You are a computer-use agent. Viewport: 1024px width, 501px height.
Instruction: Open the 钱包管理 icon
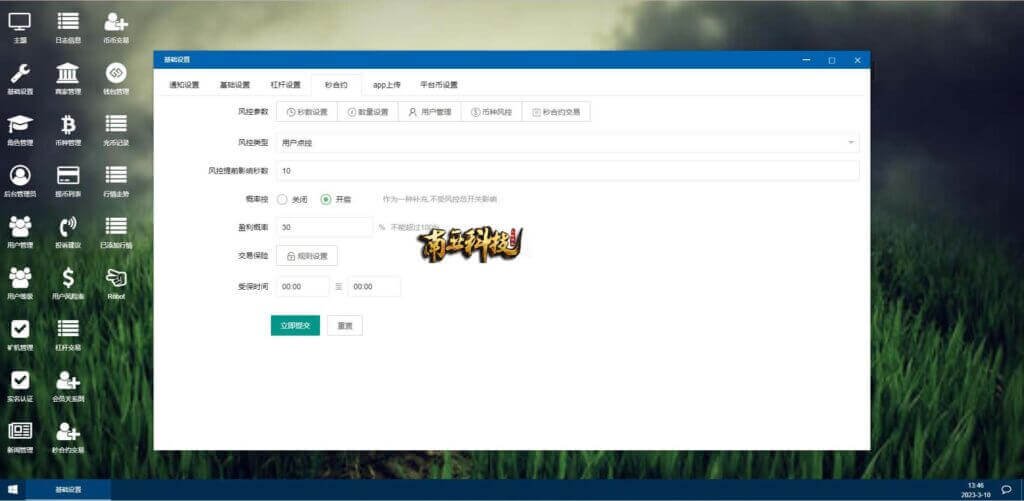pos(116,74)
